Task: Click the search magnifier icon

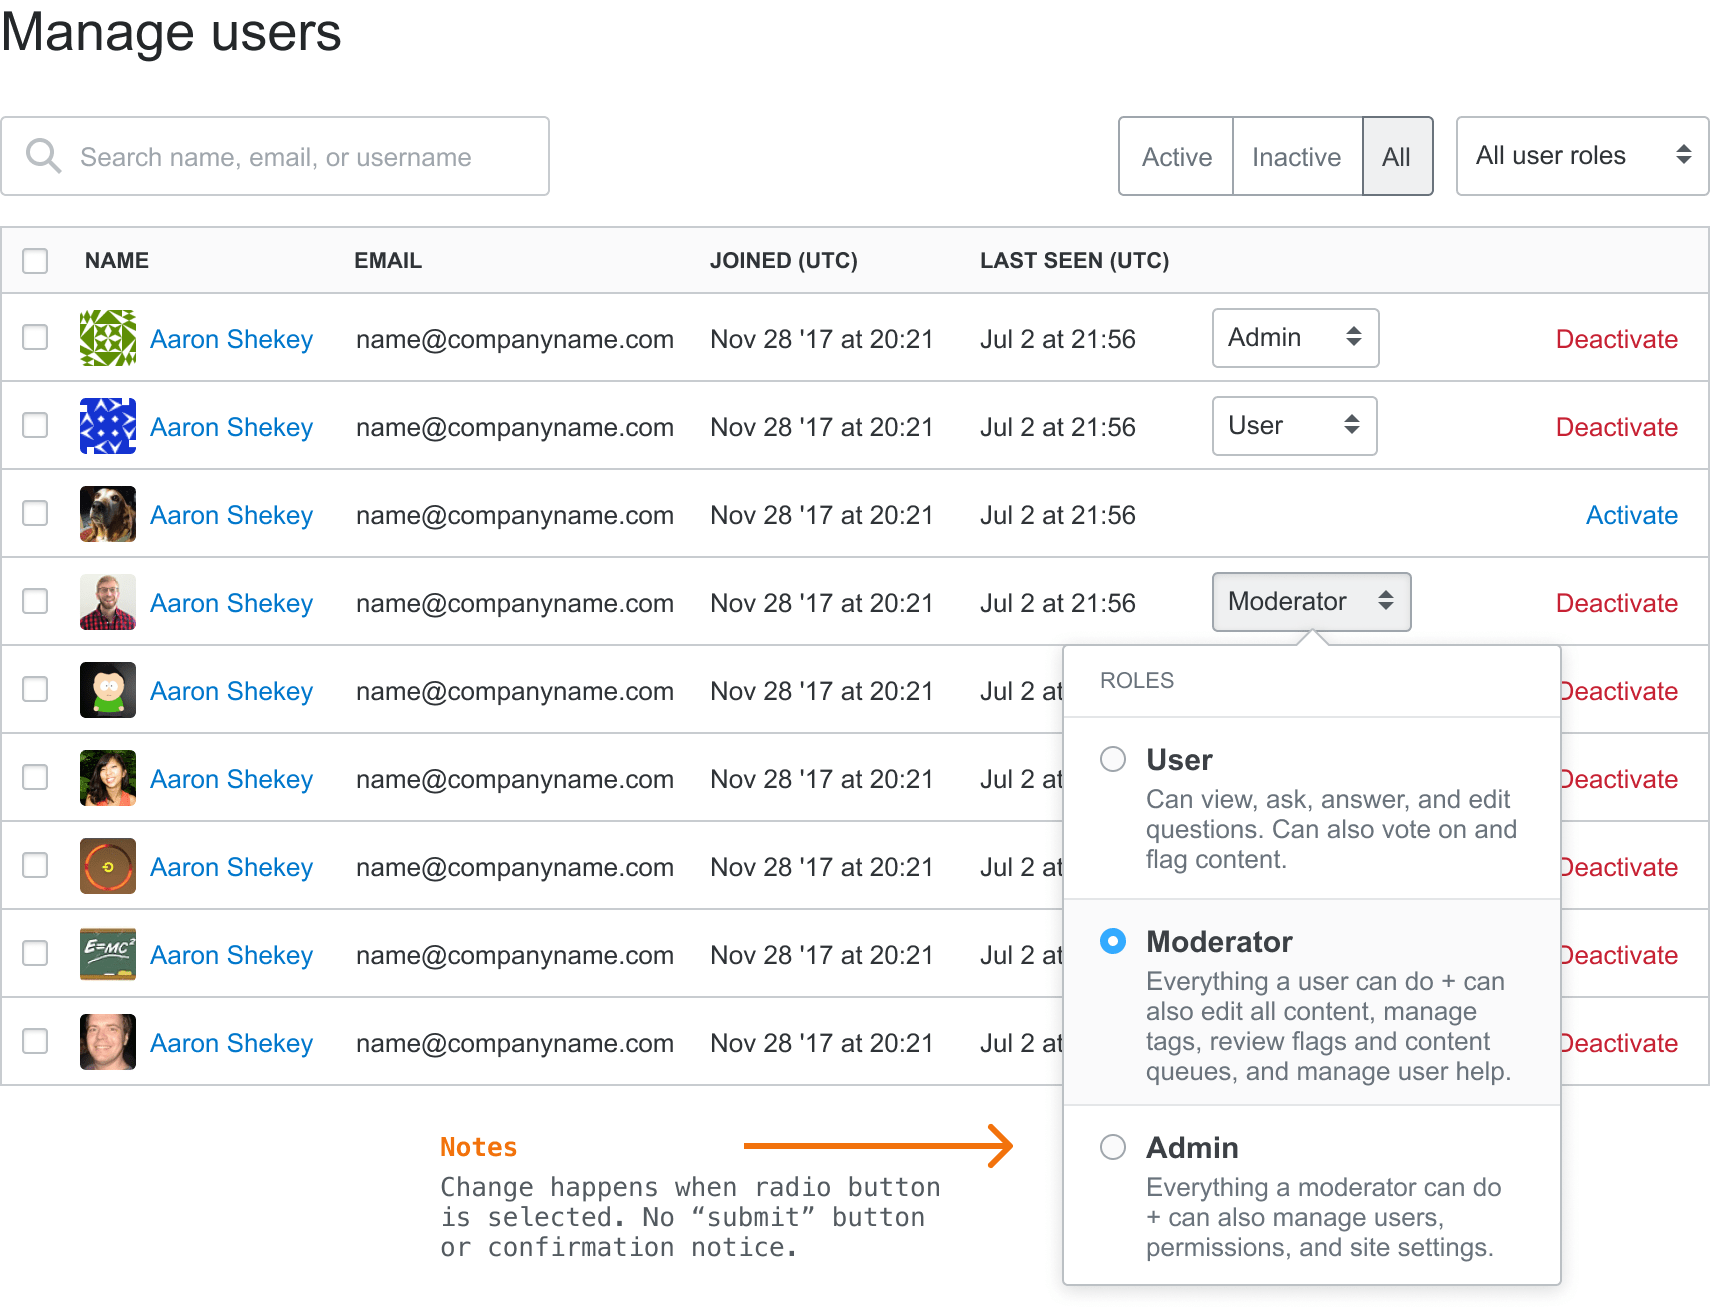Action: (43, 156)
